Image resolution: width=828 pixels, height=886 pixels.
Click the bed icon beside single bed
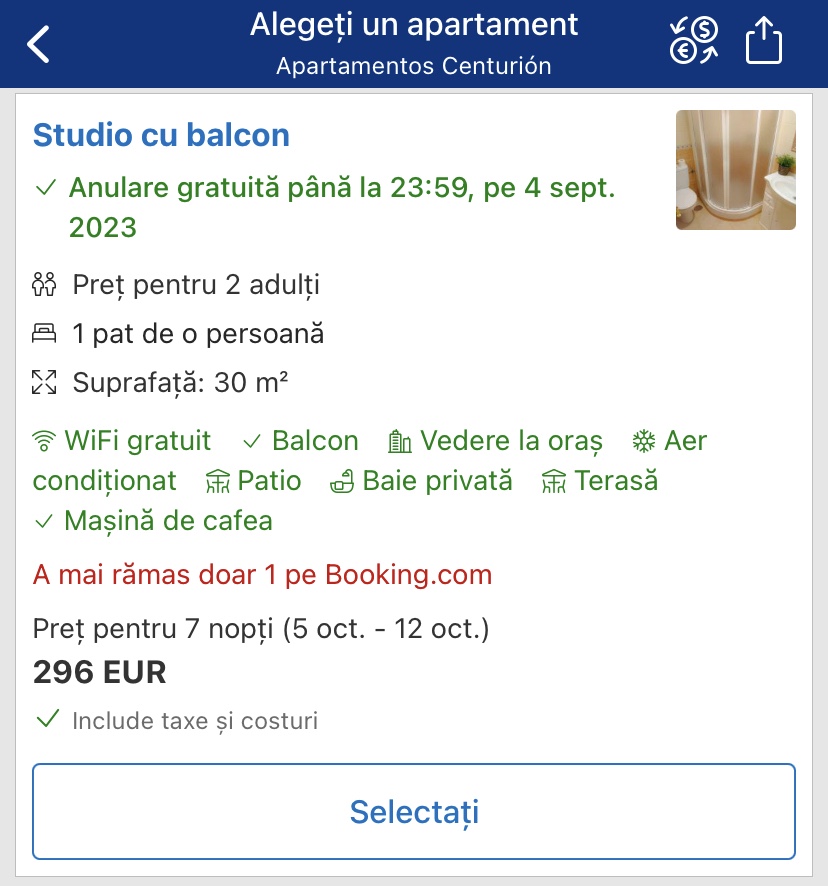click(x=45, y=334)
